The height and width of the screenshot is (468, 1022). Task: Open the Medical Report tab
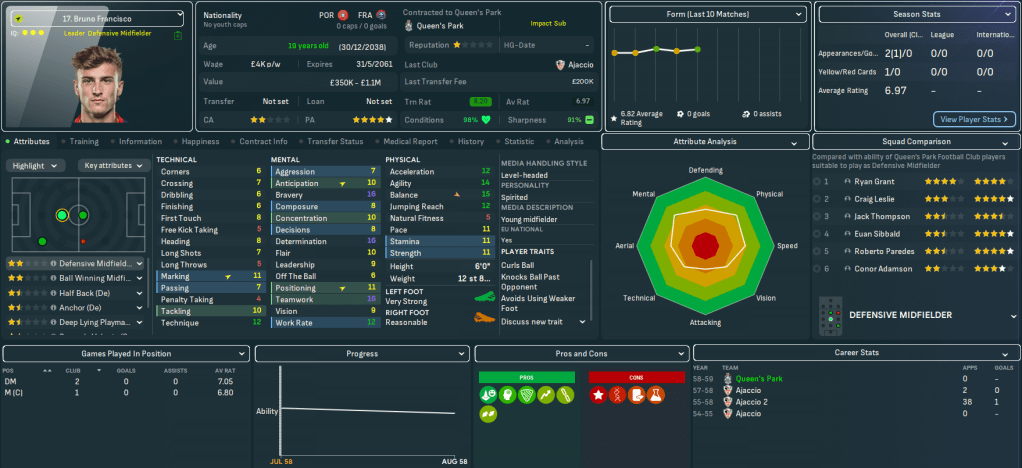tap(410, 142)
